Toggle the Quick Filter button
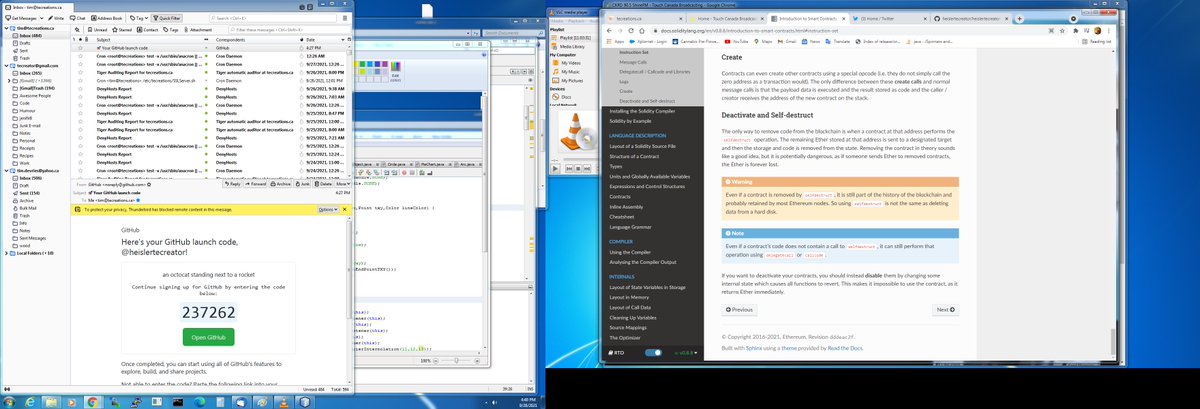This screenshot has width=1200, height=409. coord(168,18)
